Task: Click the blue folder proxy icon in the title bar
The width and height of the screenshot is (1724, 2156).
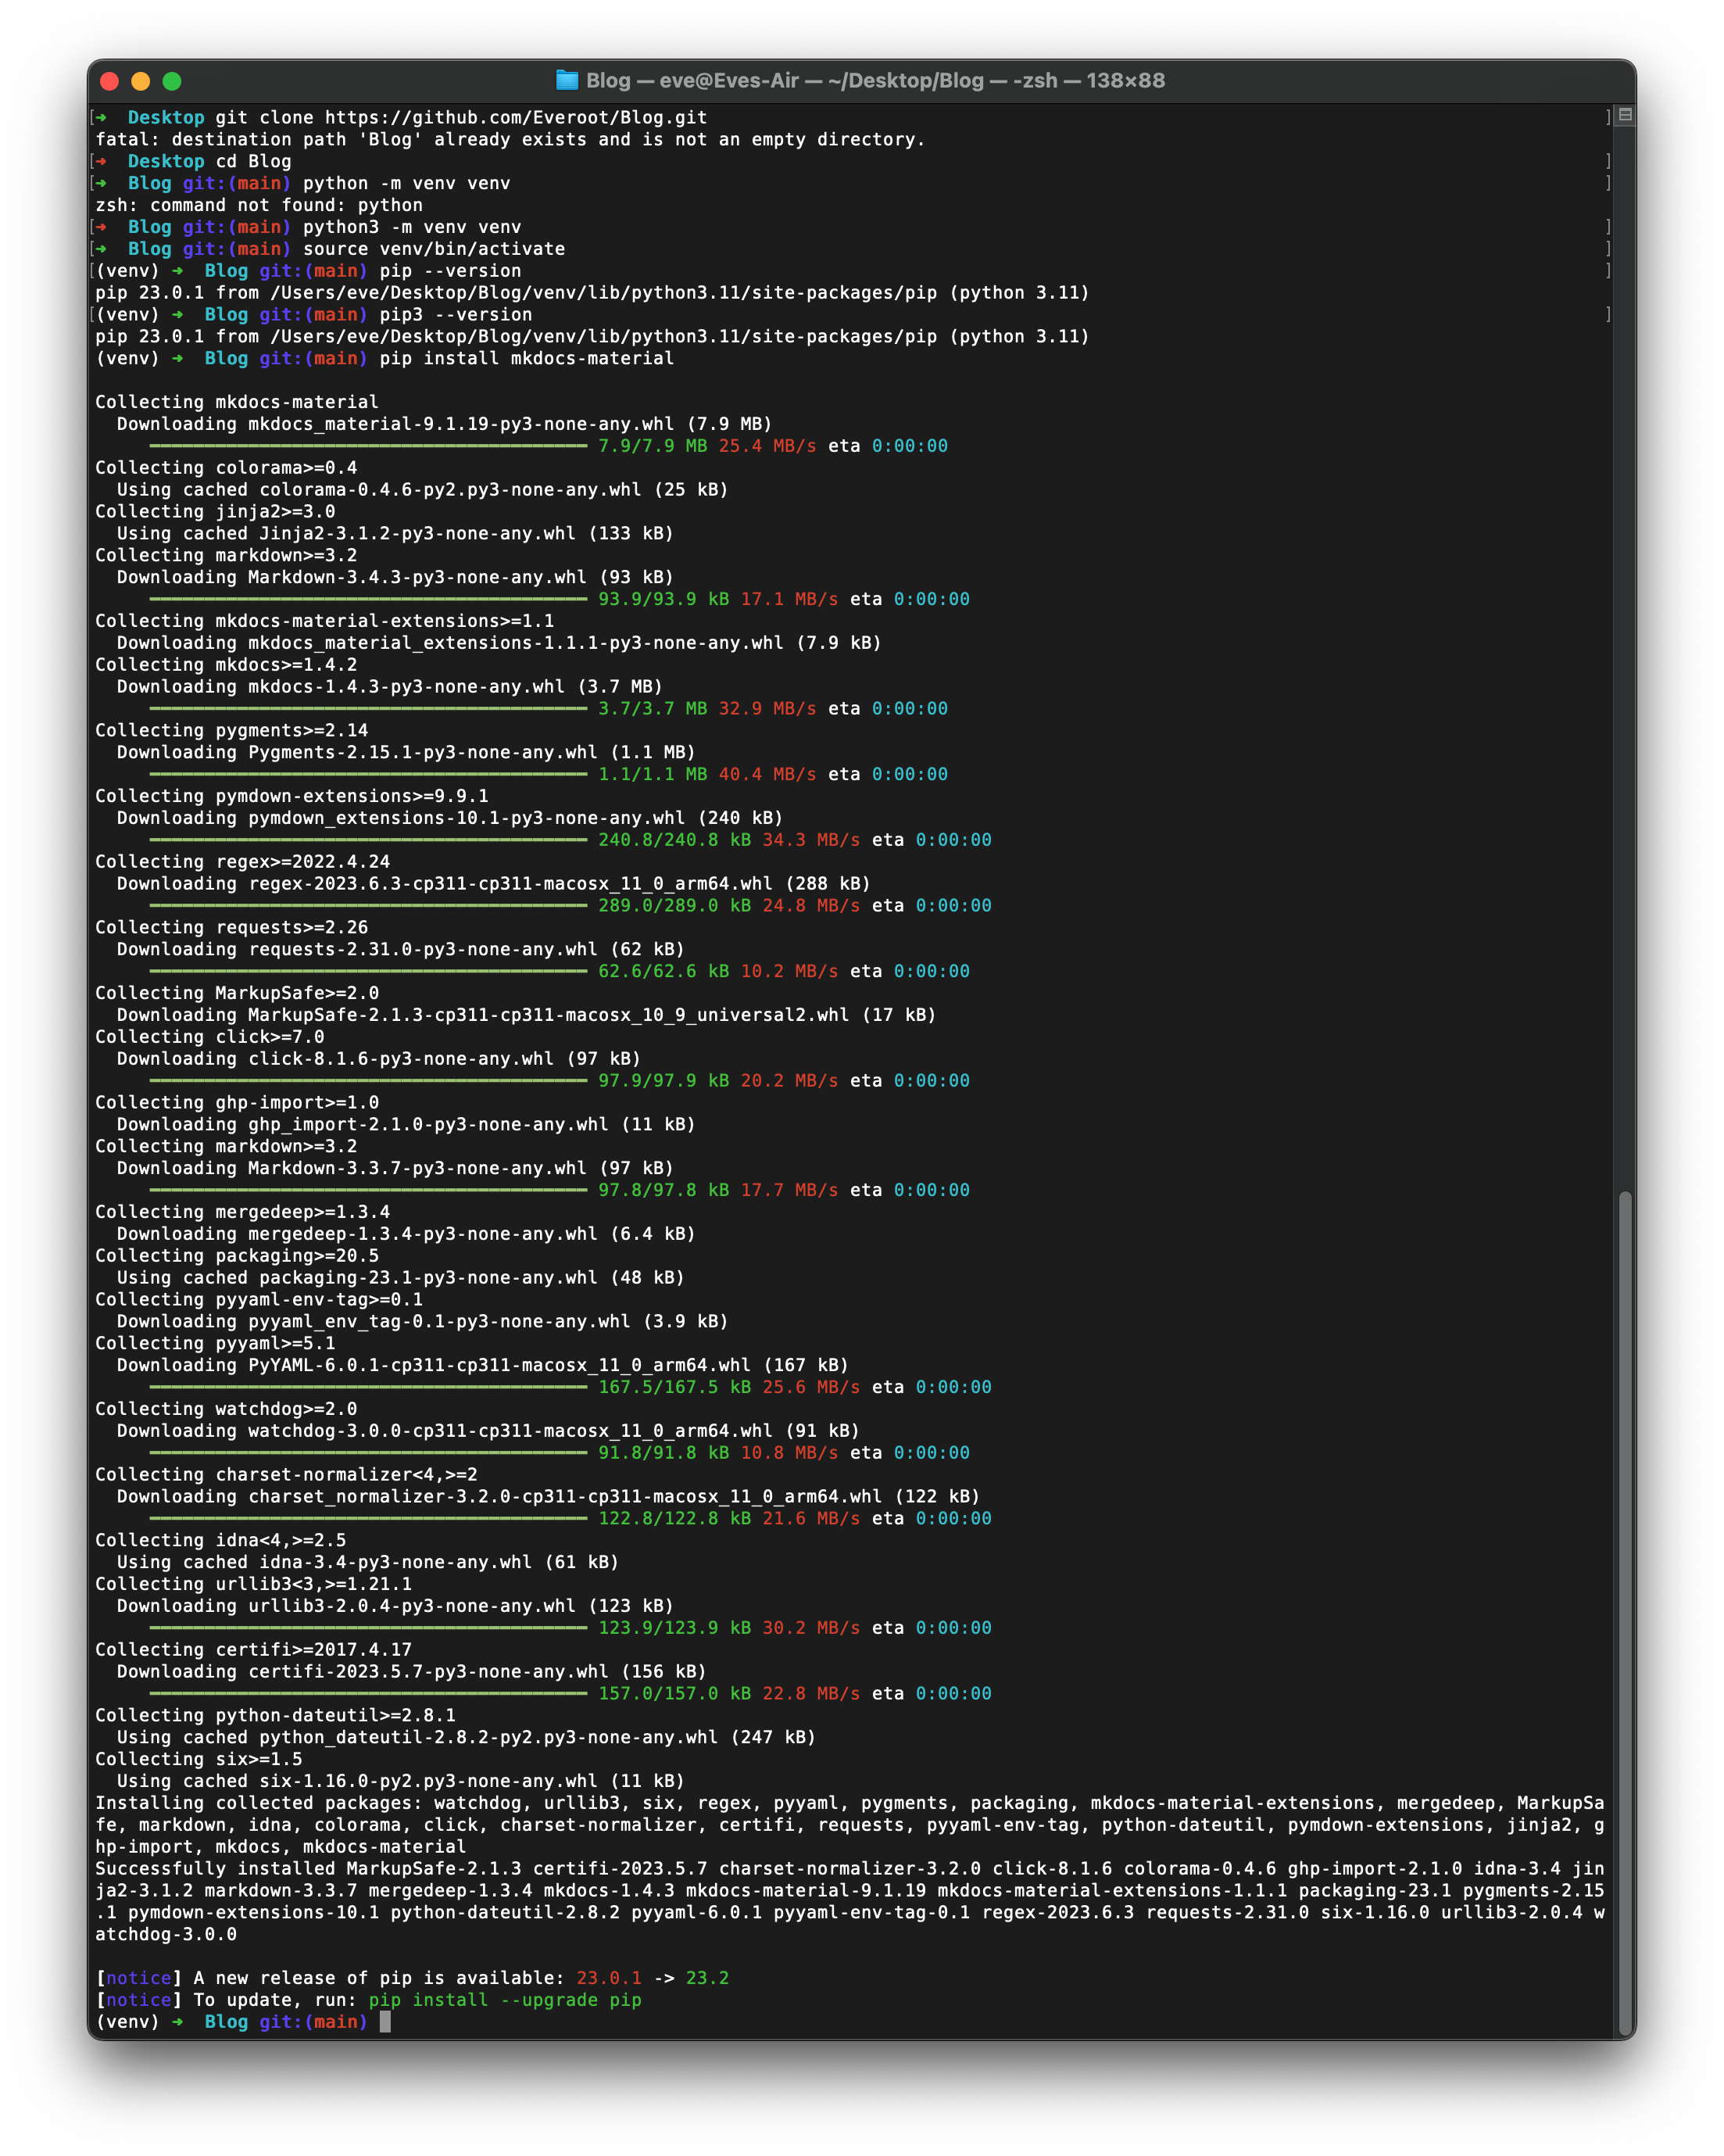Action: 567,80
